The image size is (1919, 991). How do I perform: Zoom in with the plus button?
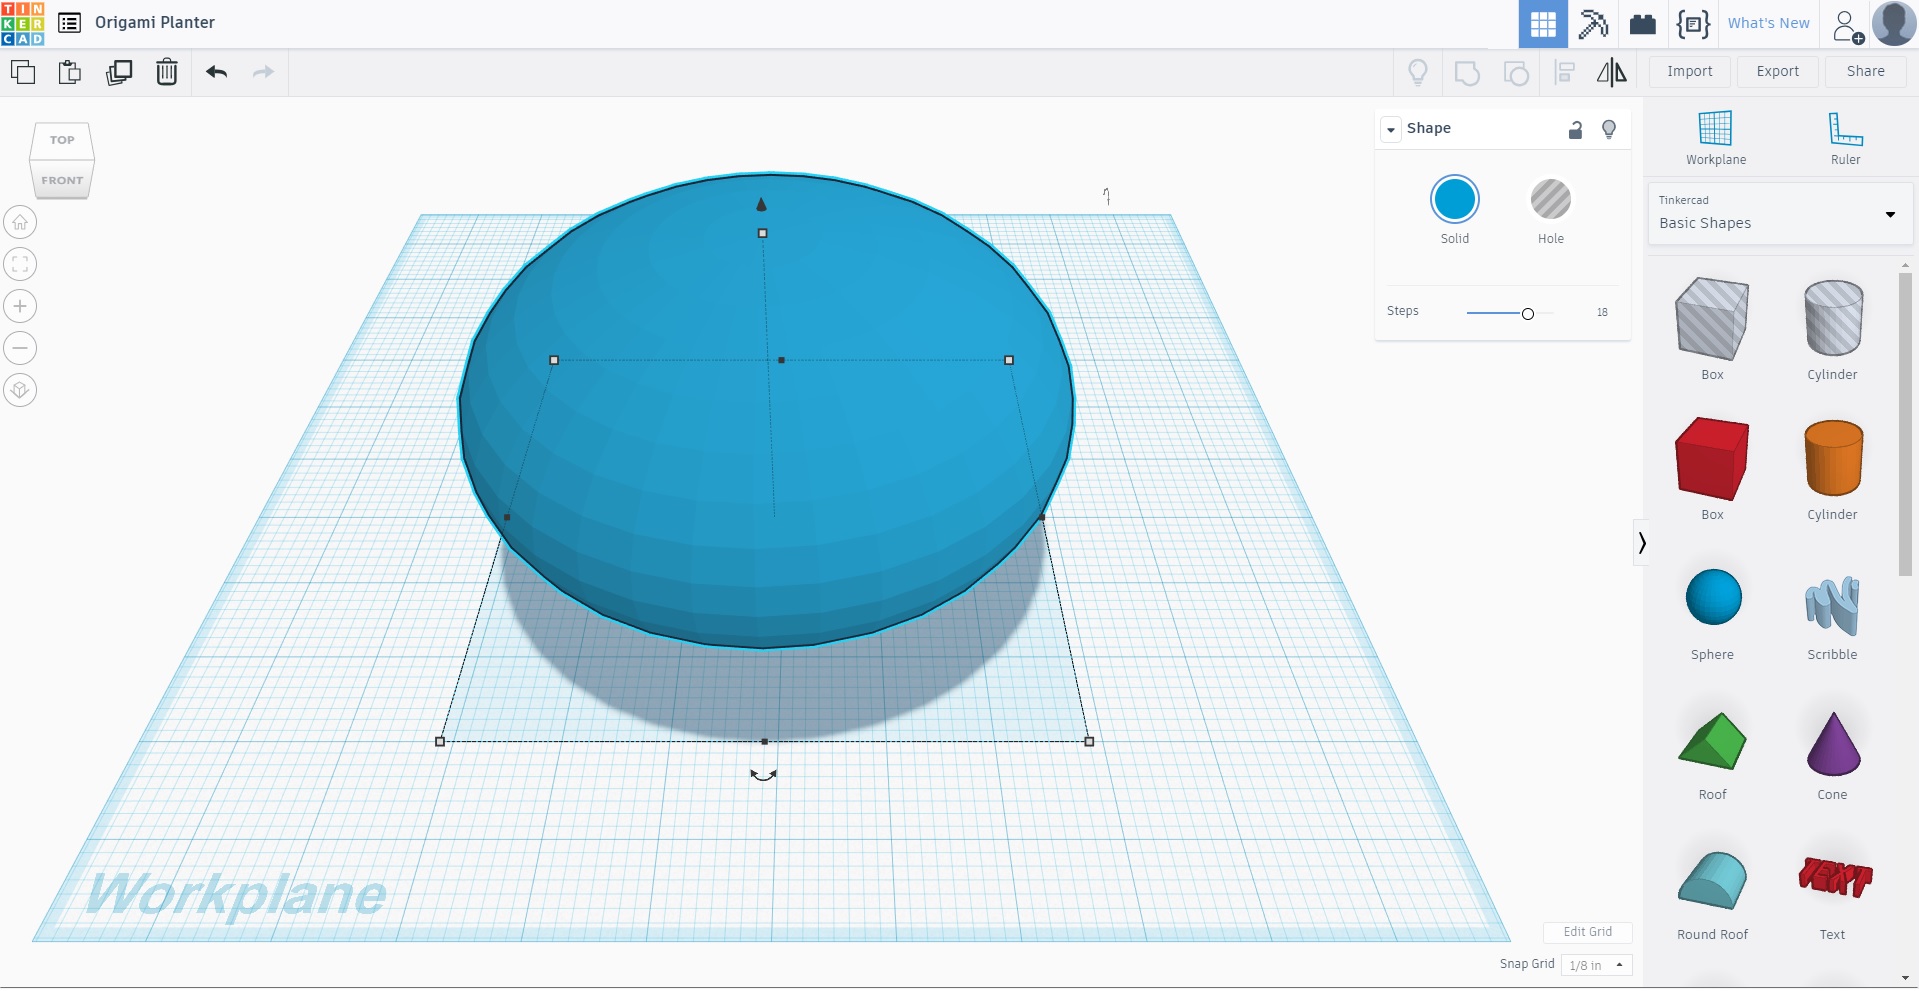pos(20,306)
